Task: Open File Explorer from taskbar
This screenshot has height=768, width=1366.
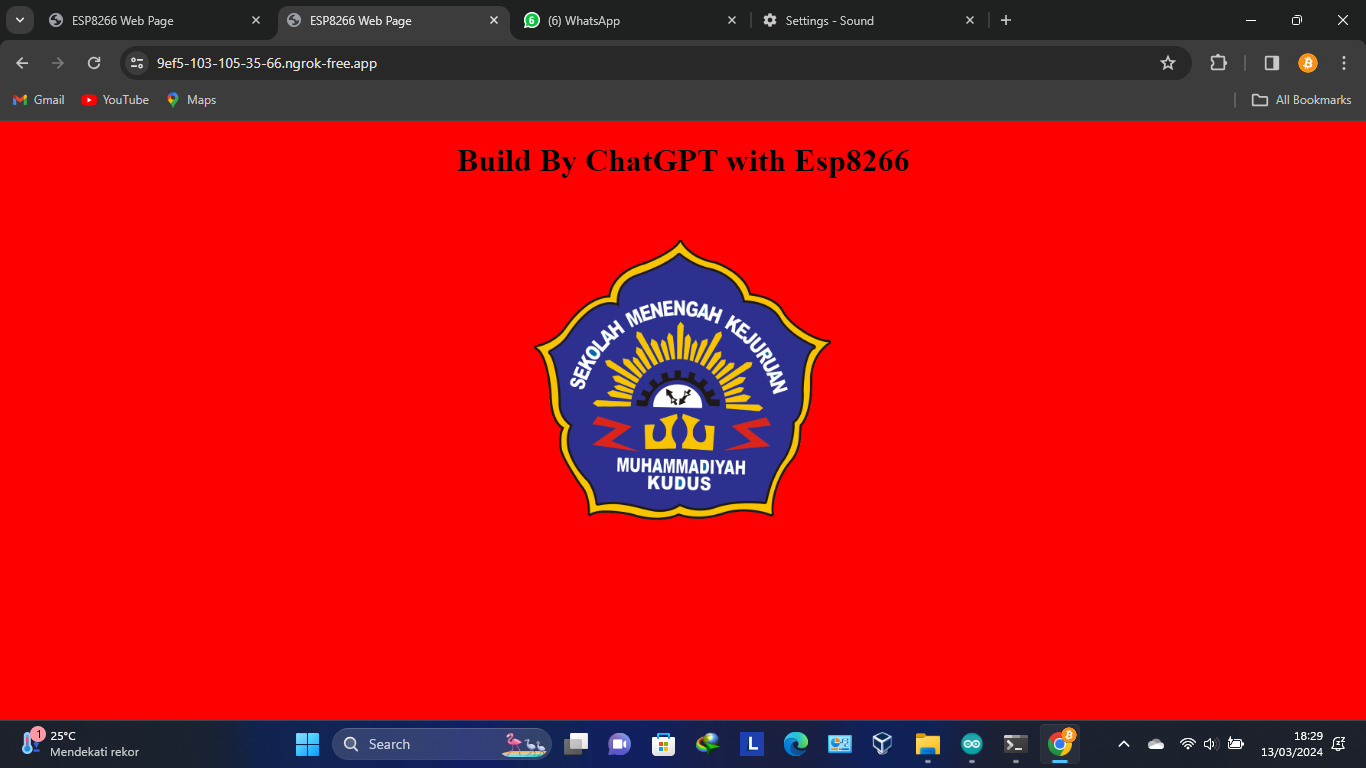Action: coord(927,744)
